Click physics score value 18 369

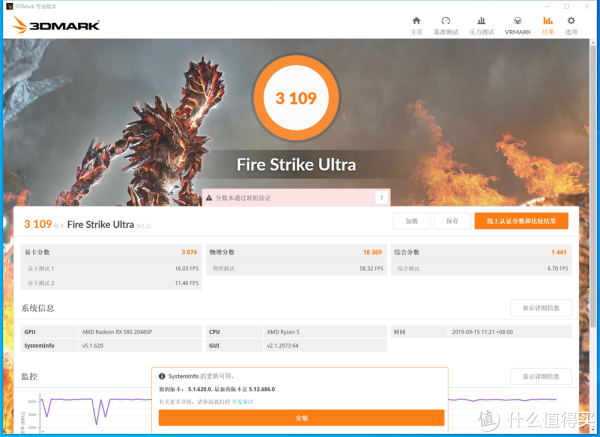372,252
